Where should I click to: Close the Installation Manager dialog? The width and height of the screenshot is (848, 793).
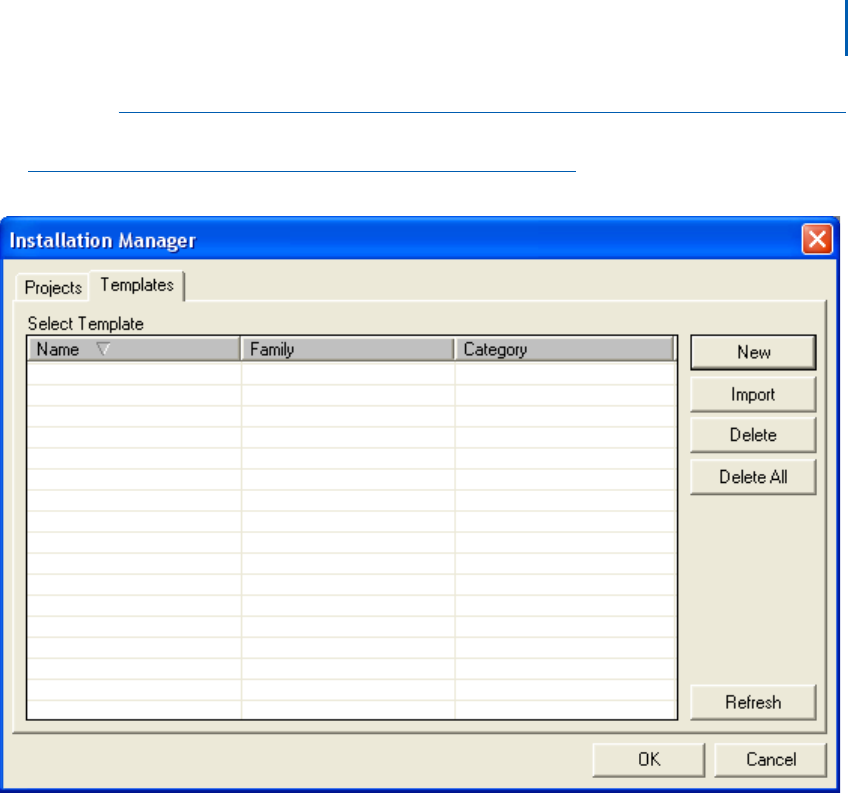coord(817,240)
